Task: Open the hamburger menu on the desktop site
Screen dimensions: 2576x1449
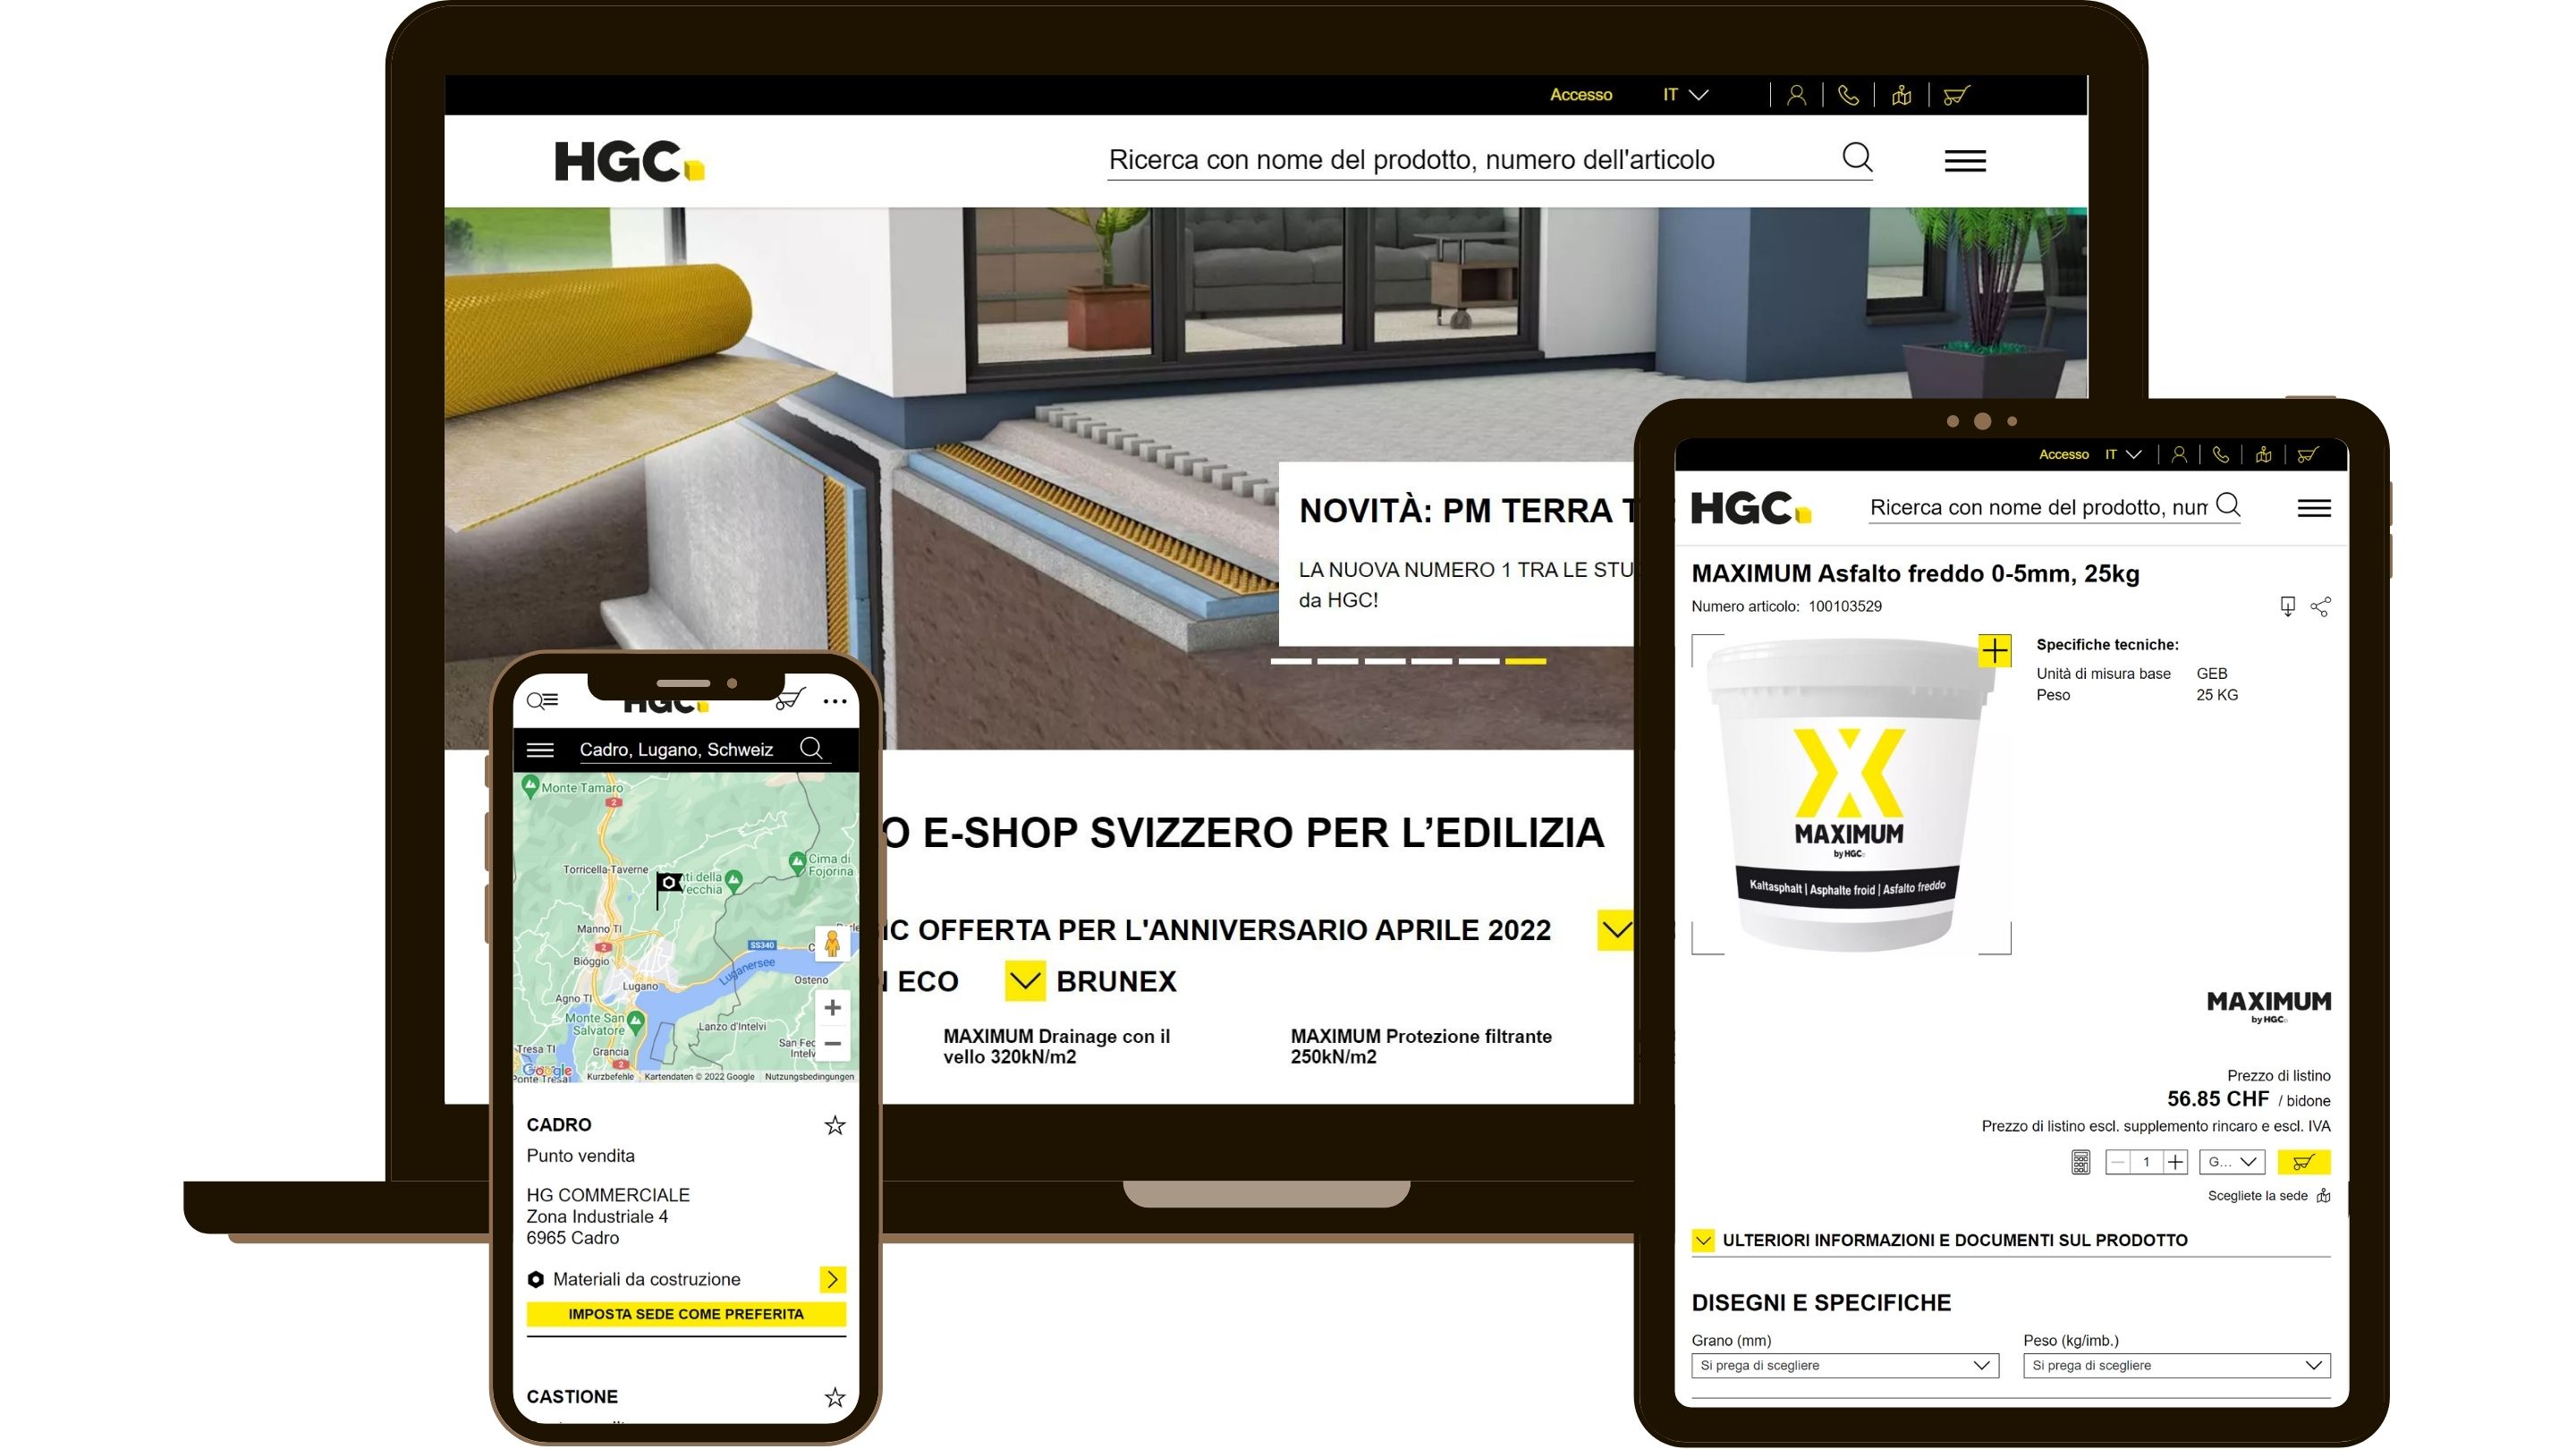Action: (x=1963, y=160)
